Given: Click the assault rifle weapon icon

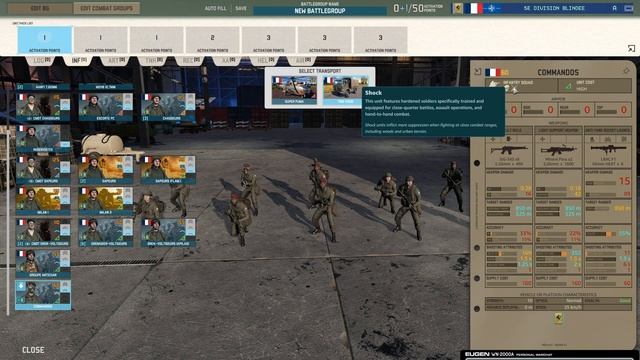Looking at the screenshot, I should [x=509, y=150].
